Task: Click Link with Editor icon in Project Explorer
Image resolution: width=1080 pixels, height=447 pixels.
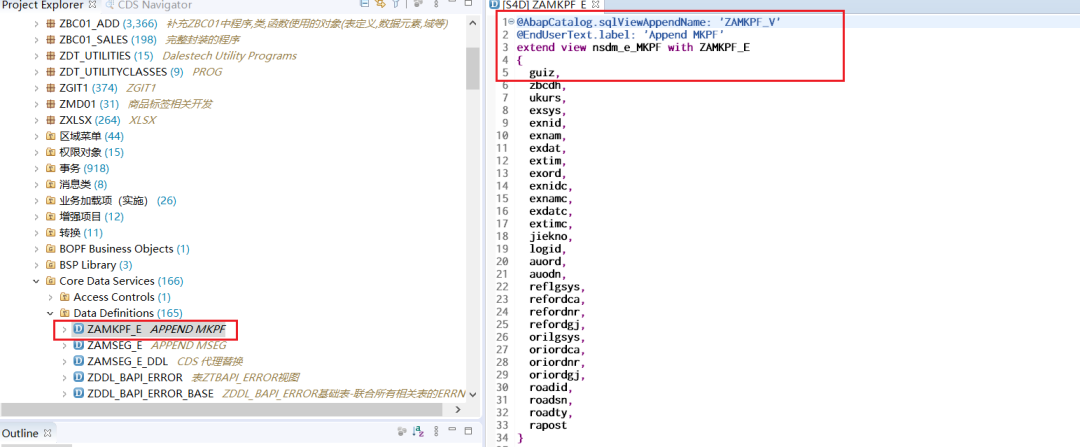Action: point(380,4)
